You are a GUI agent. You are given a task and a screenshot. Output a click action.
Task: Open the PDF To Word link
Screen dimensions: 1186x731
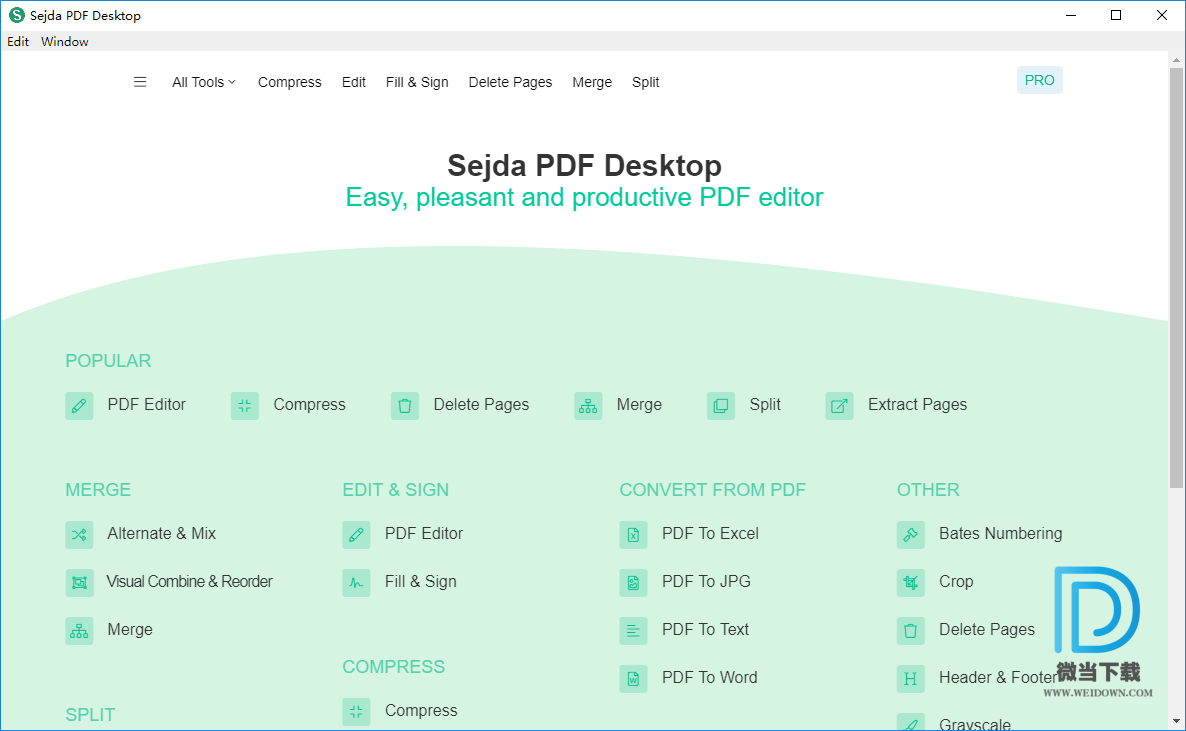click(709, 677)
